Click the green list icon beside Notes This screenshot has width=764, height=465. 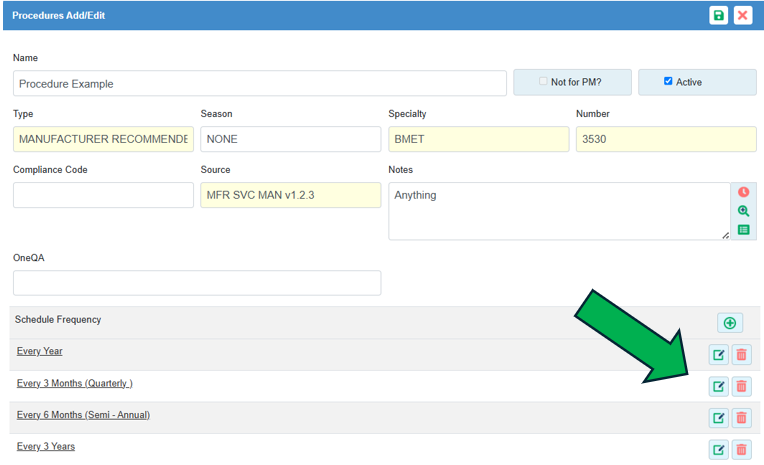[x=743, y=230]
